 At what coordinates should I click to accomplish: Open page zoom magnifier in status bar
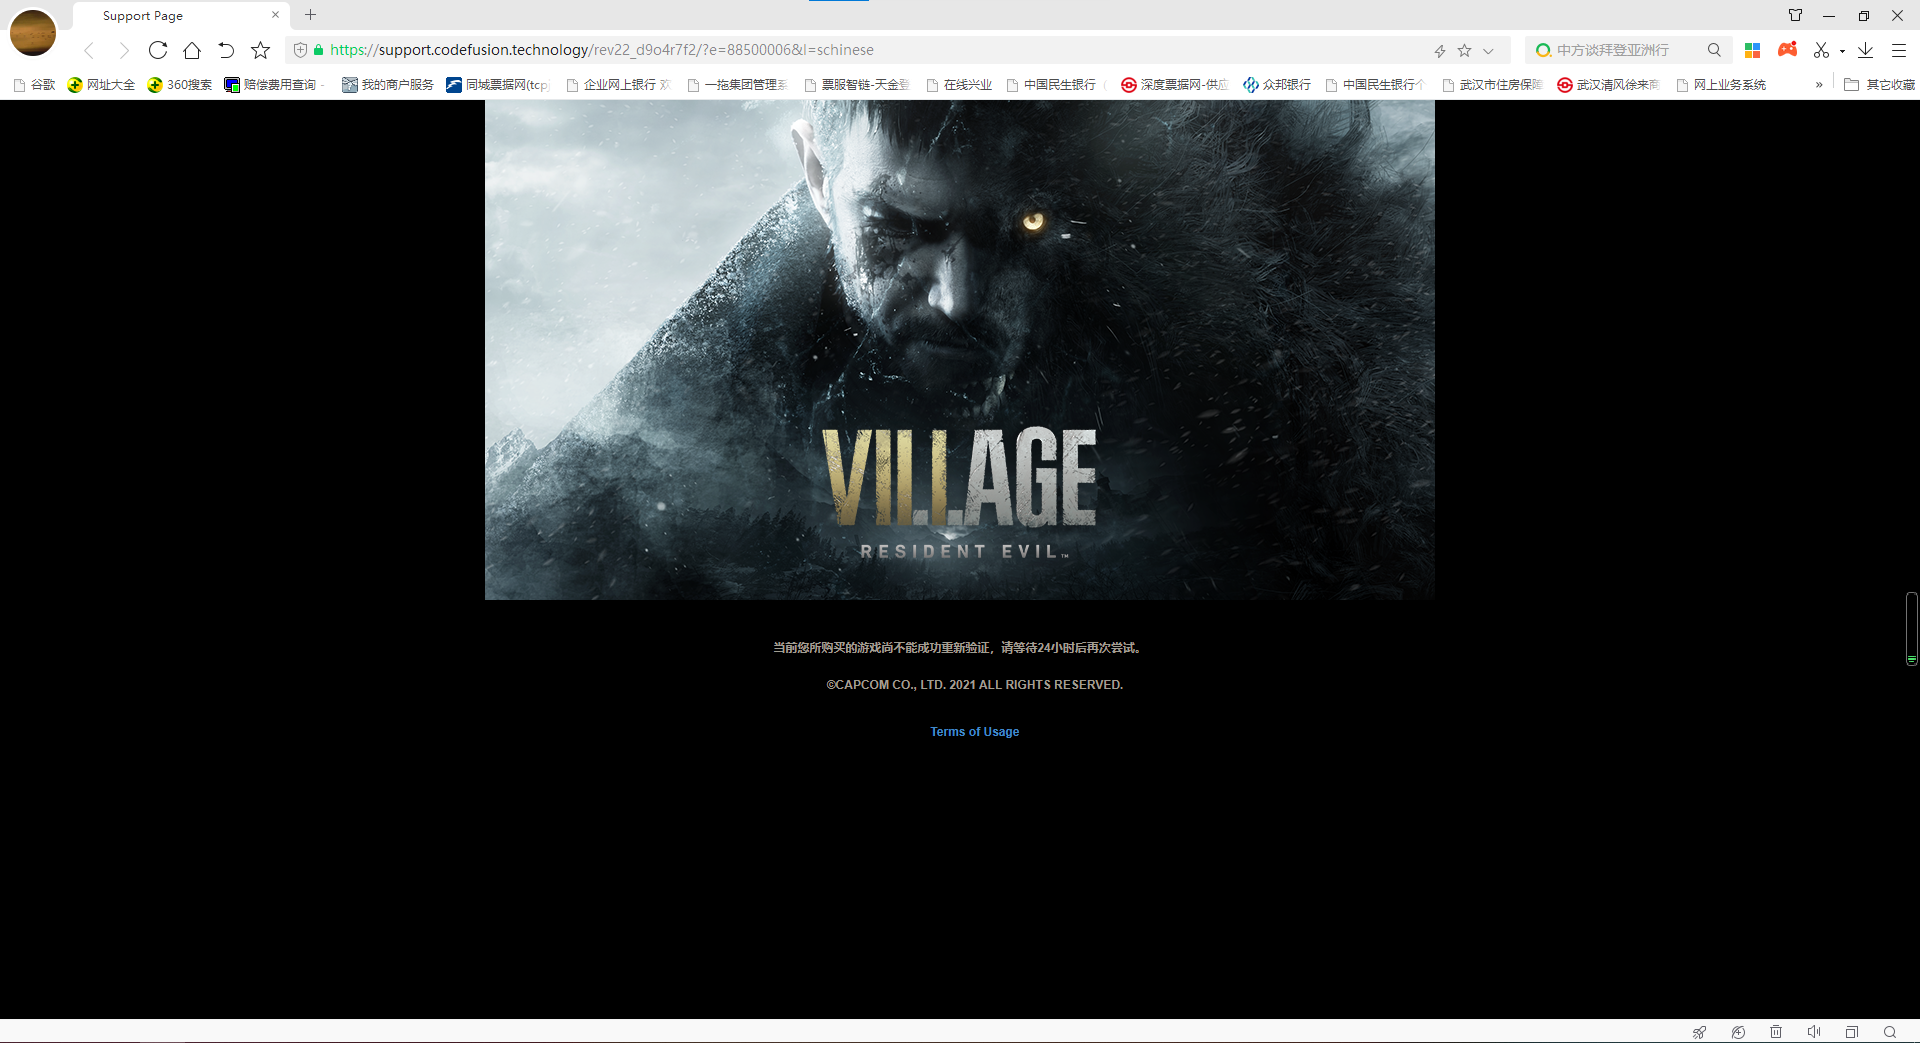[1890, 1032]
